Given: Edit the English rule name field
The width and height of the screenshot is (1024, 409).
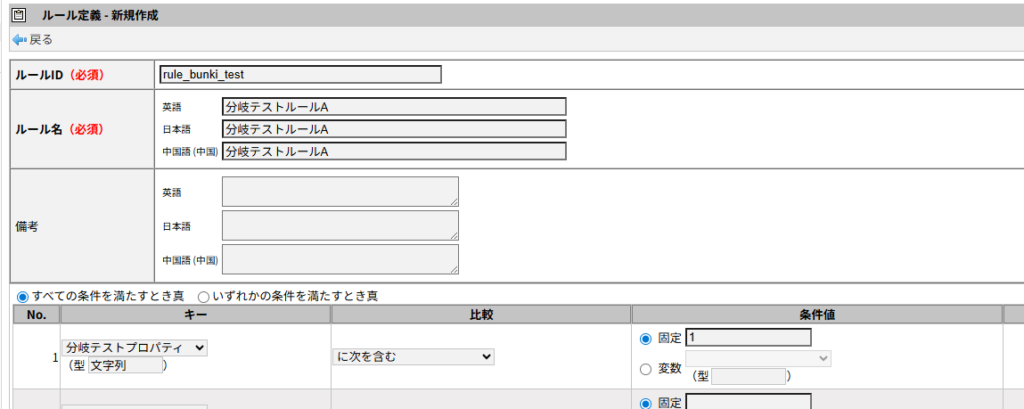Looking at the screenshot, I should pyautogui.click(x=394, y=107).
